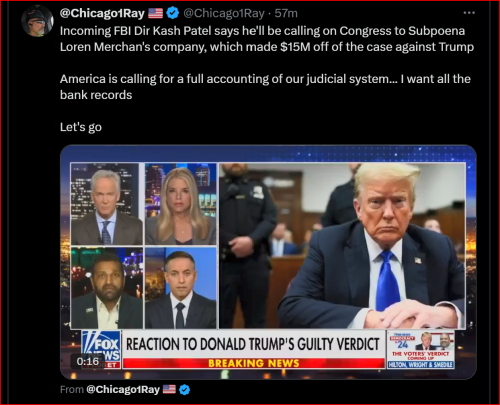Viewport: 500px width, 405px height.
Task: Click the gray @Chicago1Ray handle
Action: [224, 13]
